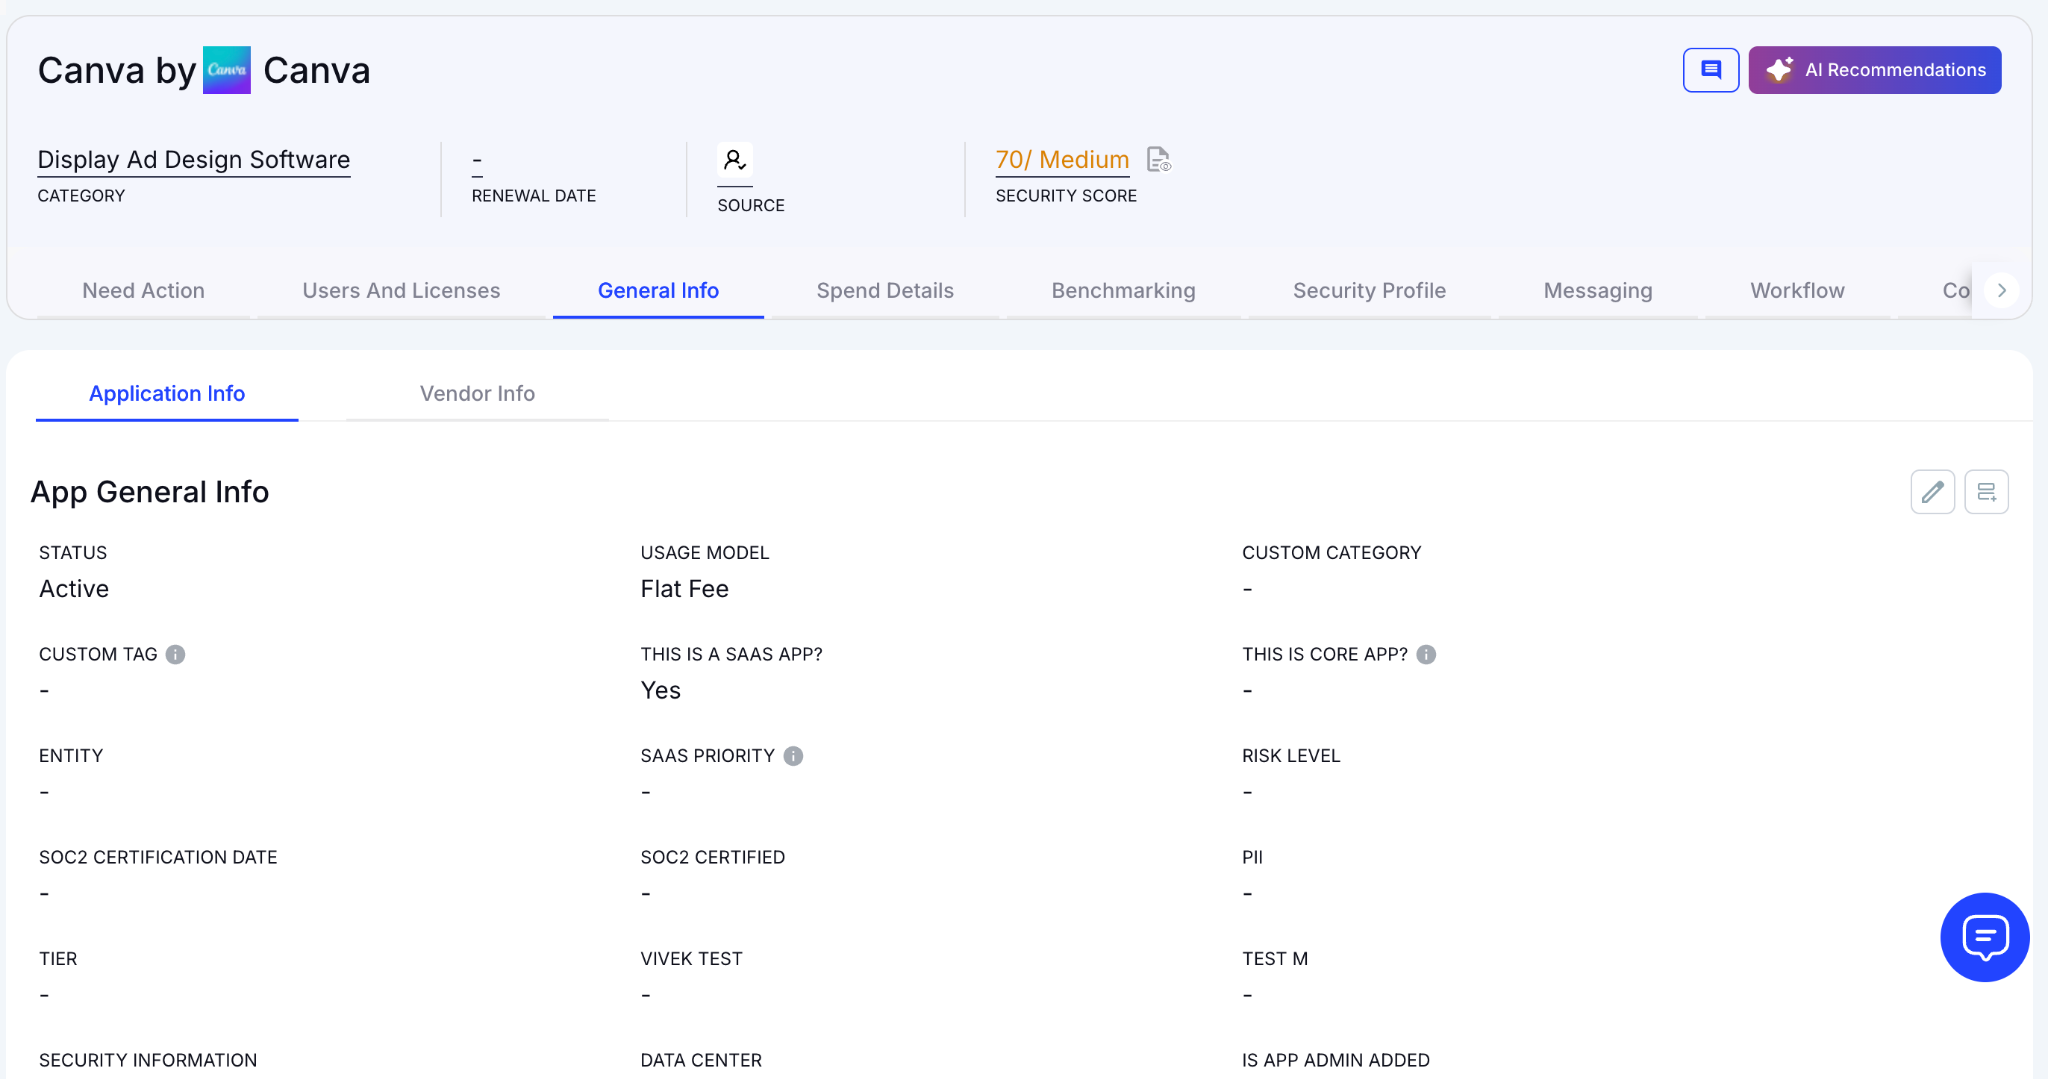Click the Is App Admin Added label
The image size is (2048, 1079).
(1336, 1061)
